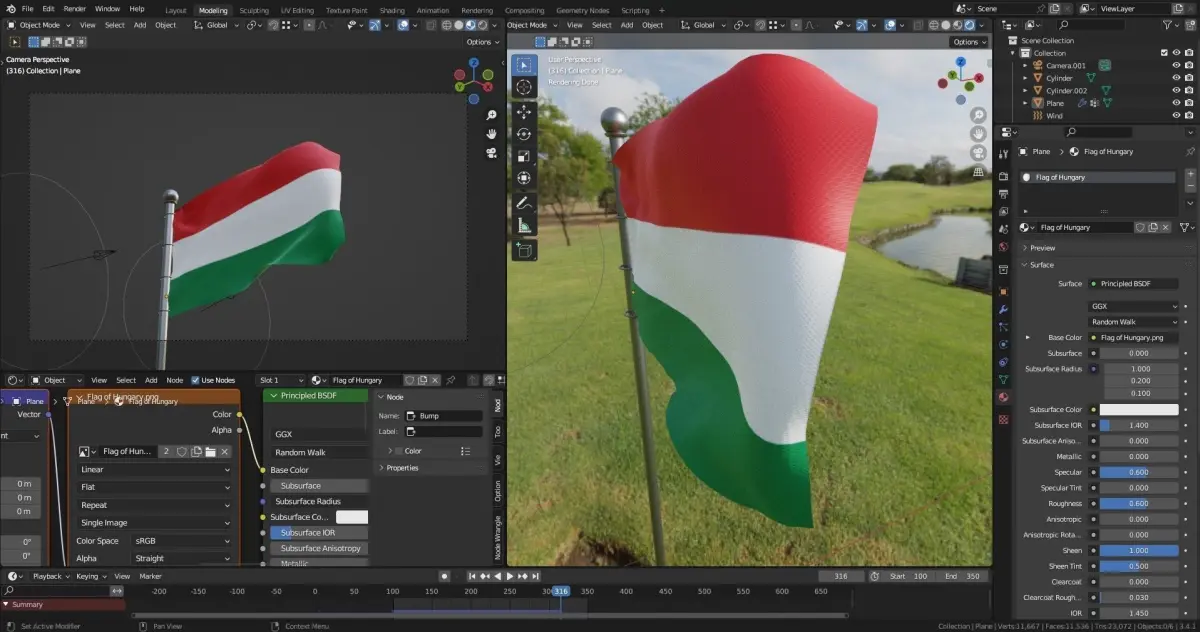Hide Cylinder.002 with its eye icon
The height and width of the screenshot is (632, 1200).
pyautogui.click(x=1176, y=91)
